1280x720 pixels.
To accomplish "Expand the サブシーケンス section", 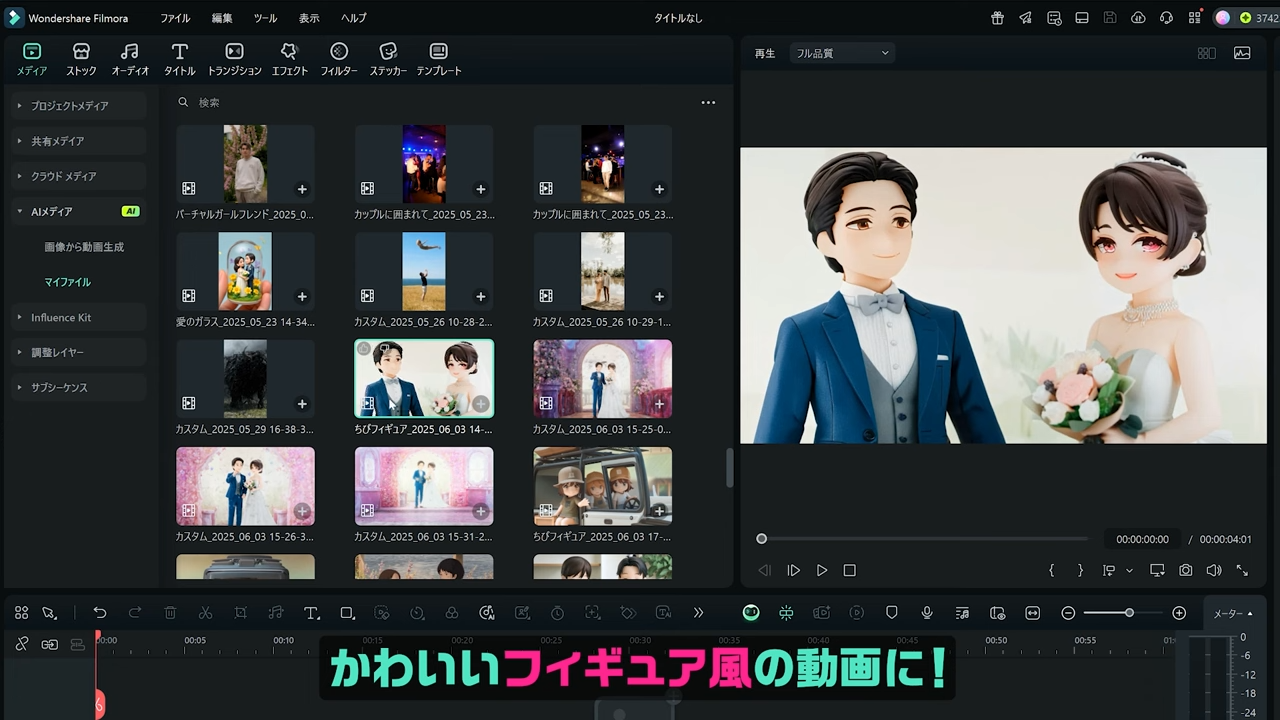I will click(x=80, y=387).
